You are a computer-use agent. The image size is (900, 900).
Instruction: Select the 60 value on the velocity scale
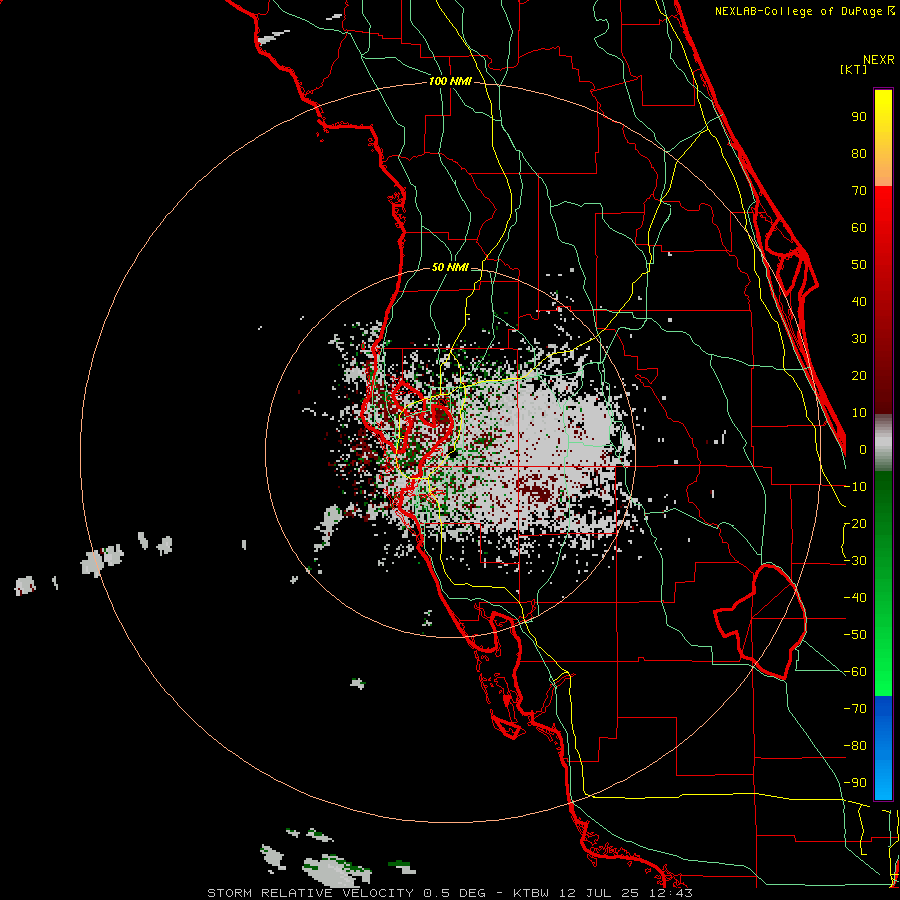[859, 227]
